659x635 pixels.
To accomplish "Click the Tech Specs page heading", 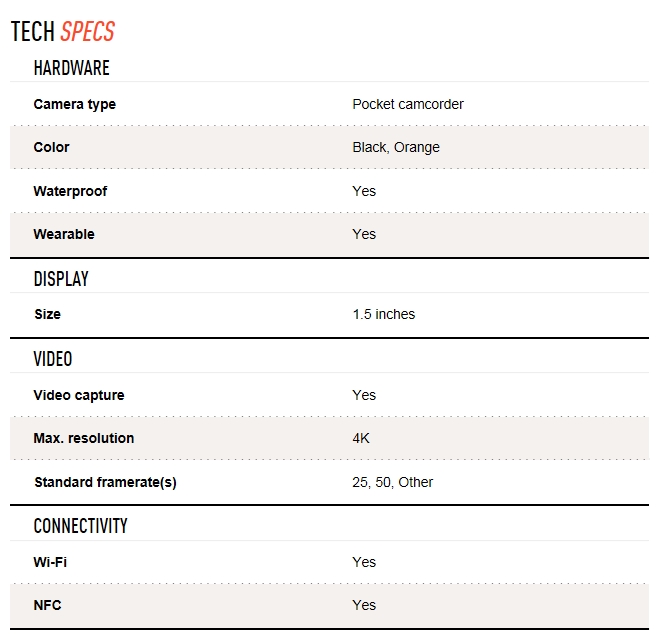I will (x=63, y=32).
